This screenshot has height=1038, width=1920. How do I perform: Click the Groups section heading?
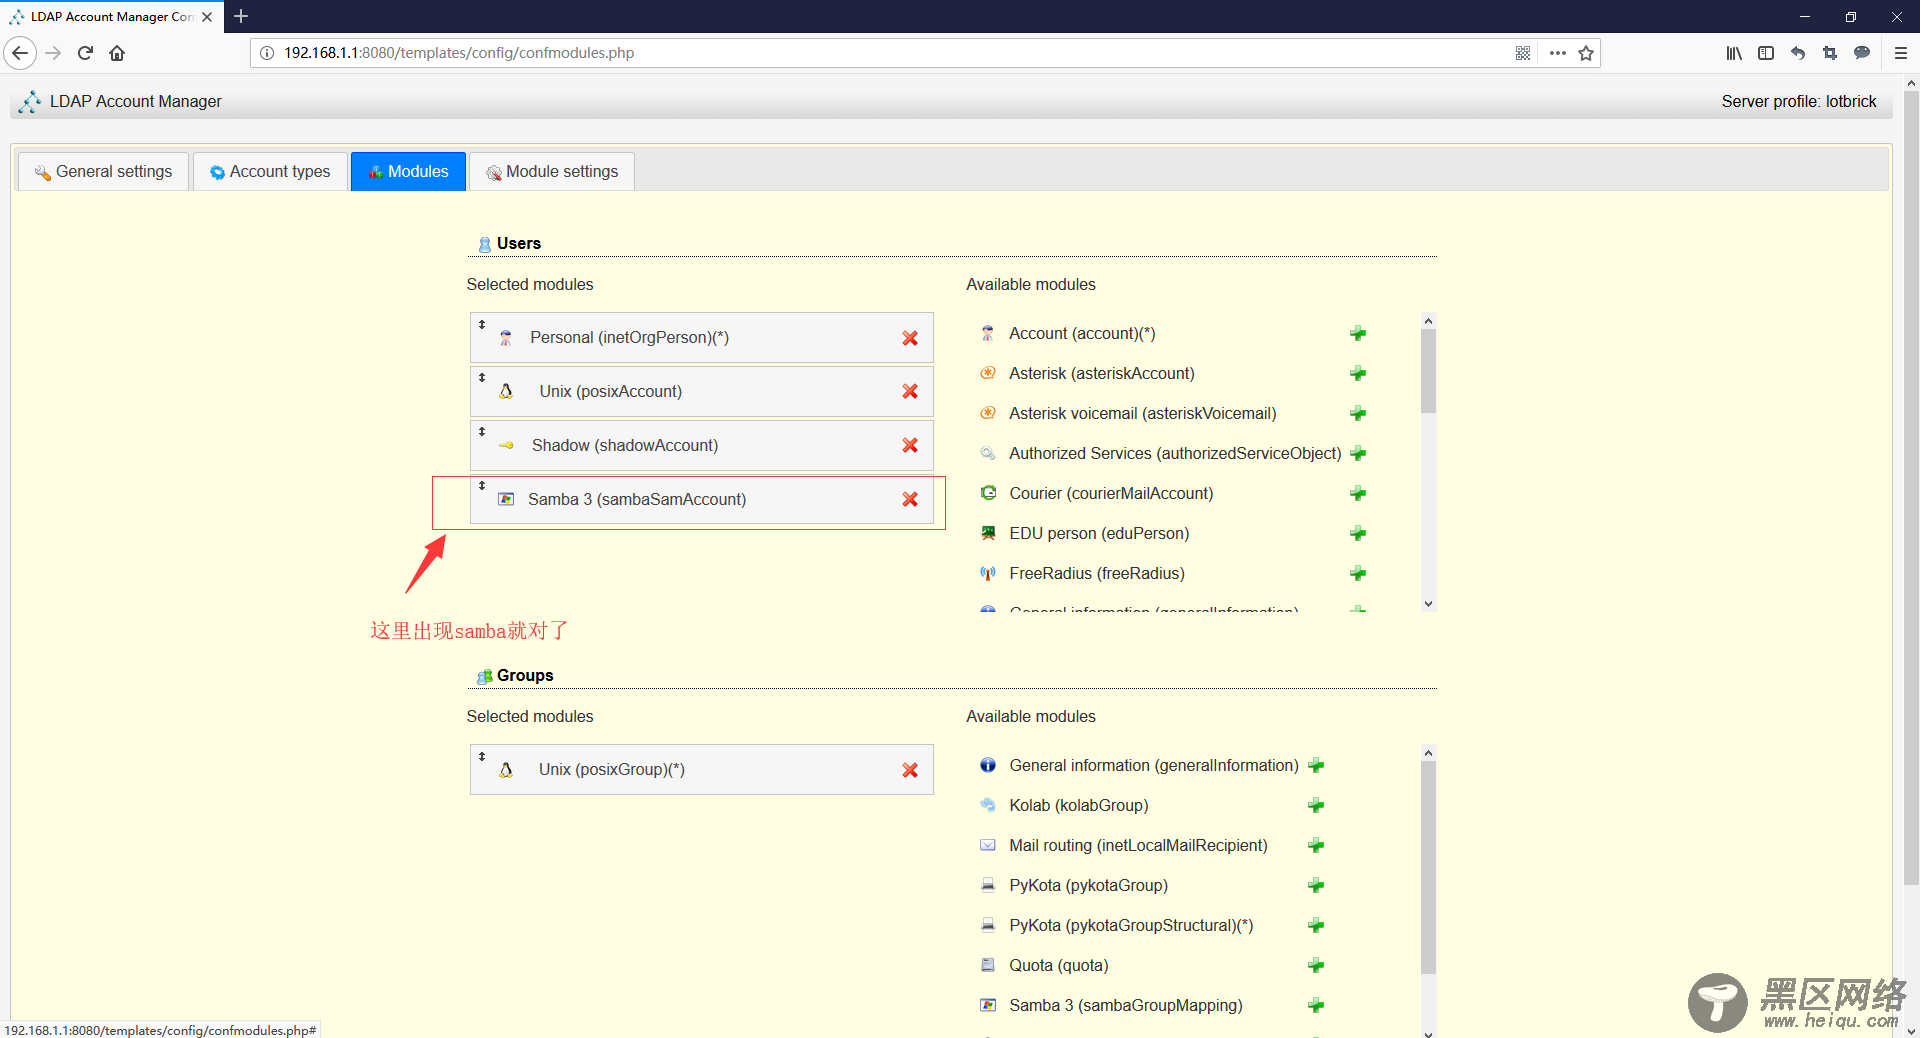525,676
